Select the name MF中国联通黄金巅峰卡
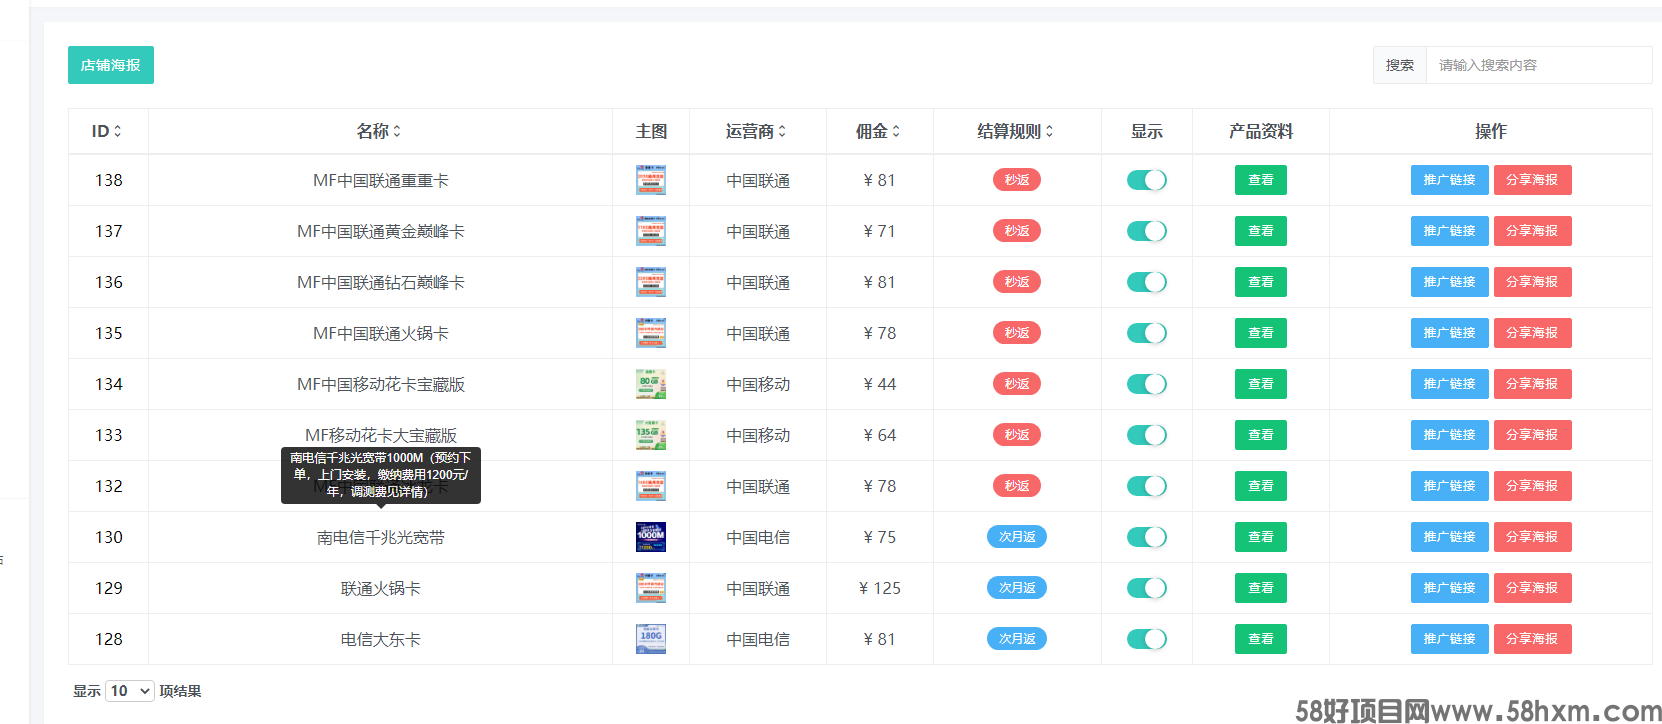Viewport: 1662px width, 724px height. tap(381, 232)
